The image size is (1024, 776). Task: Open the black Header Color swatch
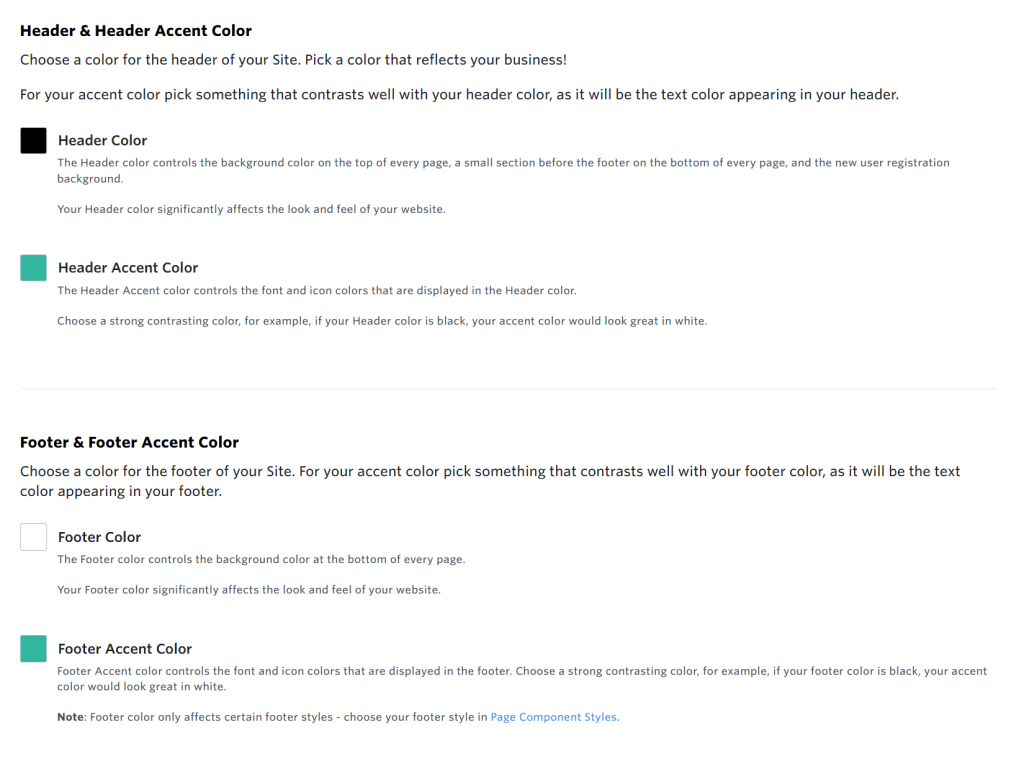point(33,140)
